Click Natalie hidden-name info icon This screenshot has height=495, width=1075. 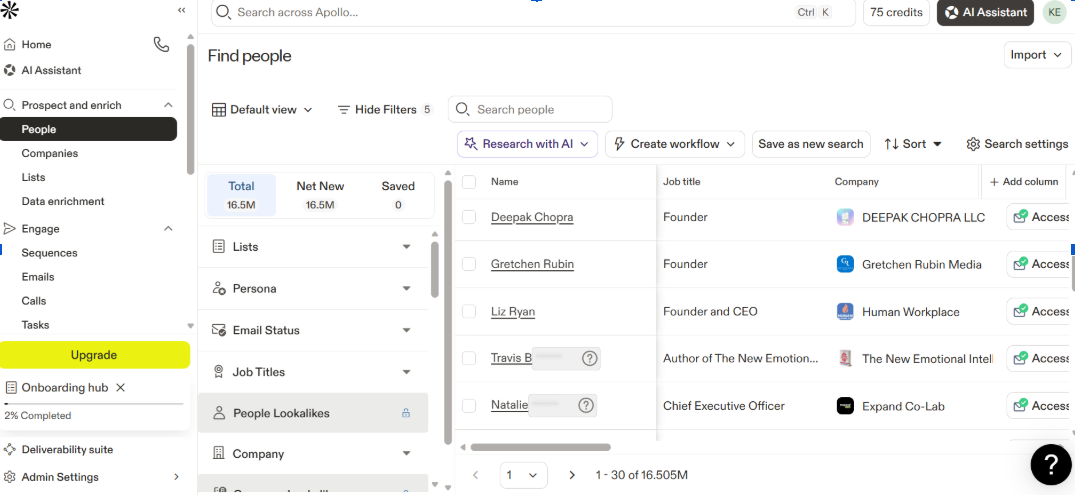pyautogui.click(x=585, y=405)
